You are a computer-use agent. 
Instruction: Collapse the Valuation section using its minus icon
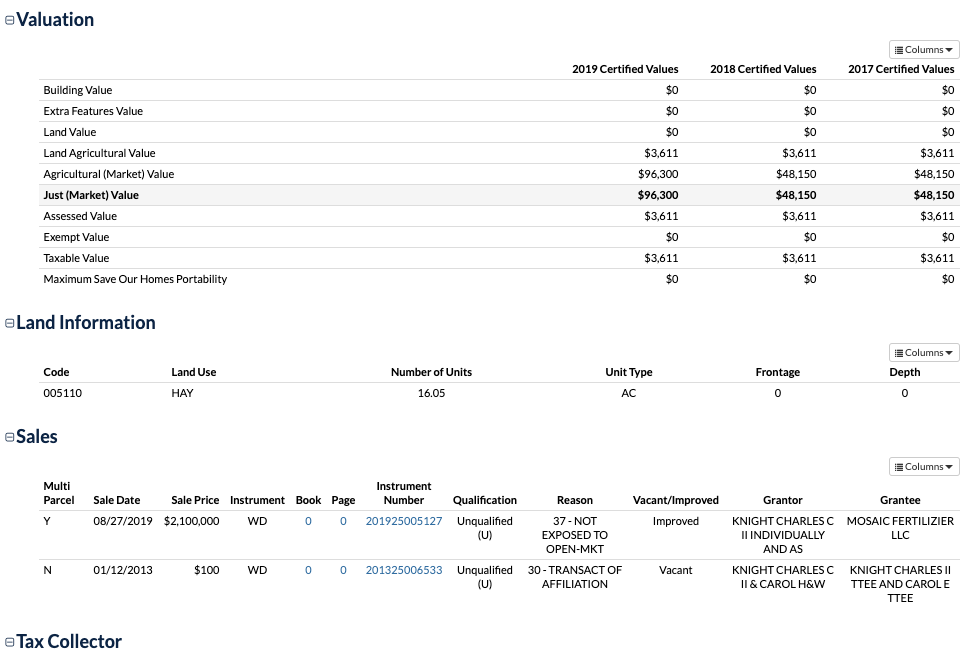click(10, 21)
